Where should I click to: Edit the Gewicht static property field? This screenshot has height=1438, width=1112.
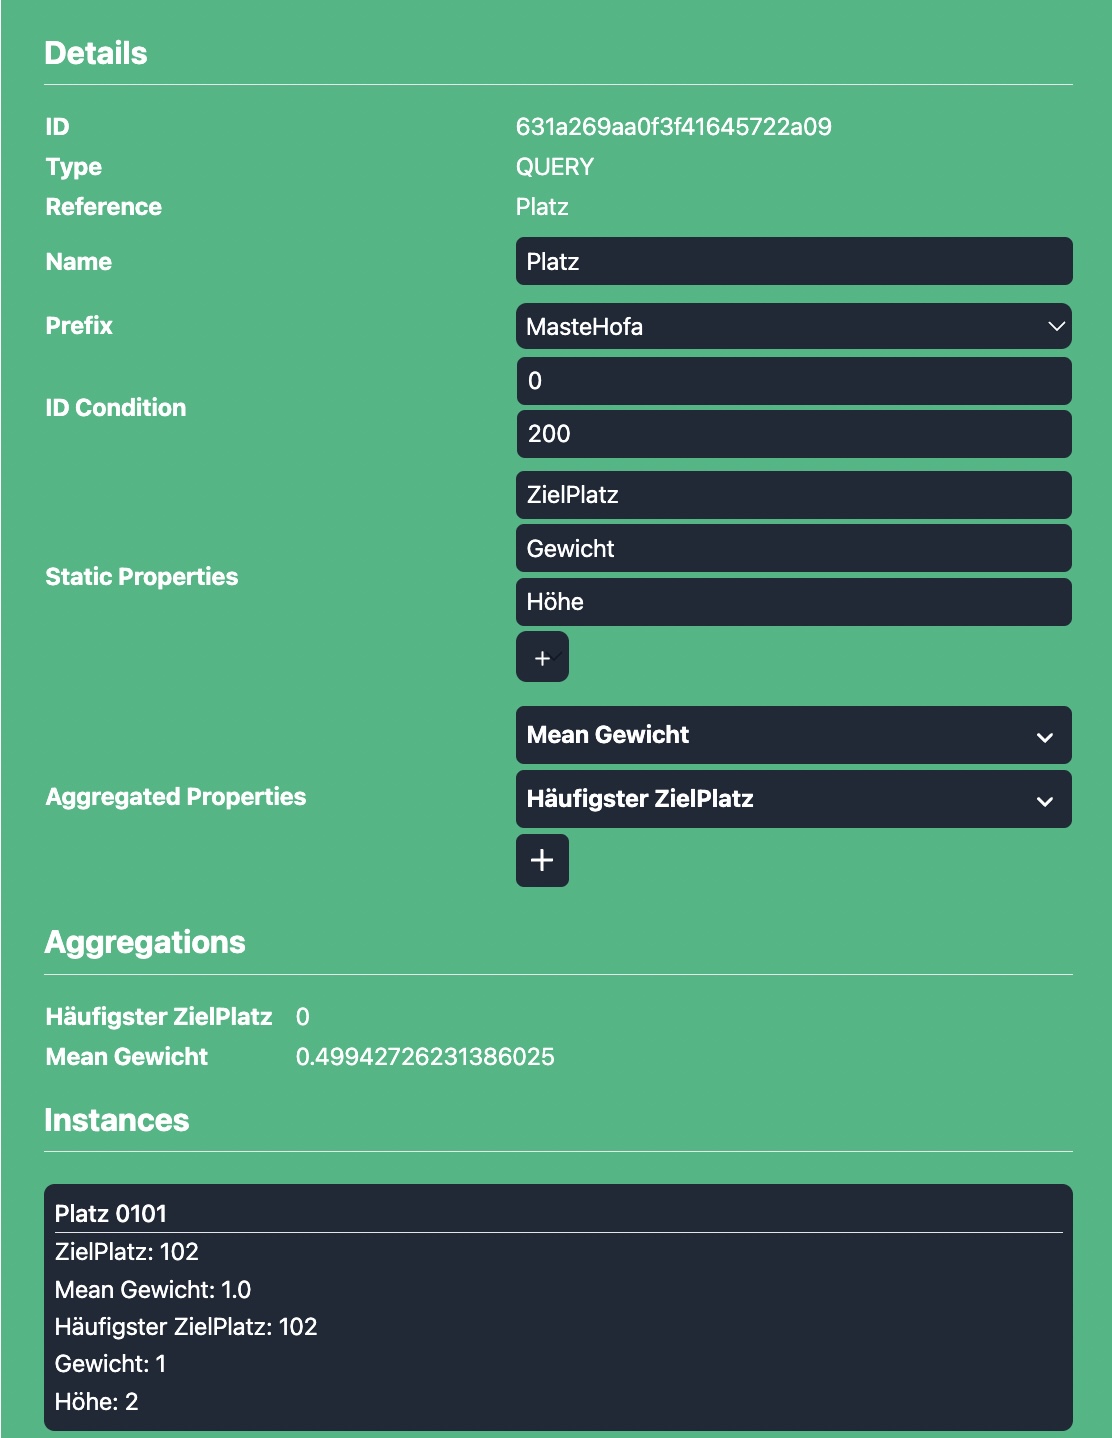tap(794, 548)
